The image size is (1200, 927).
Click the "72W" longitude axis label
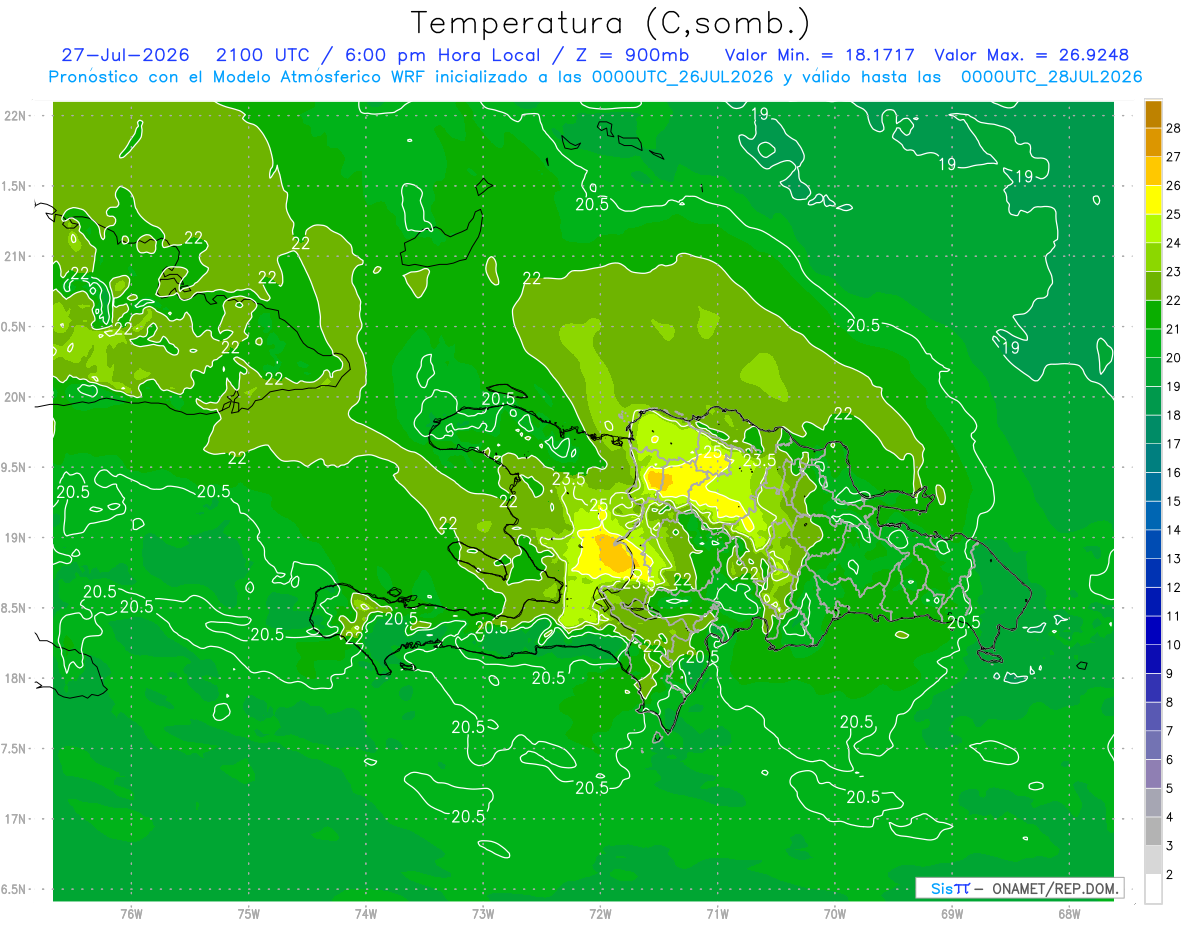(x=600, y=913)
